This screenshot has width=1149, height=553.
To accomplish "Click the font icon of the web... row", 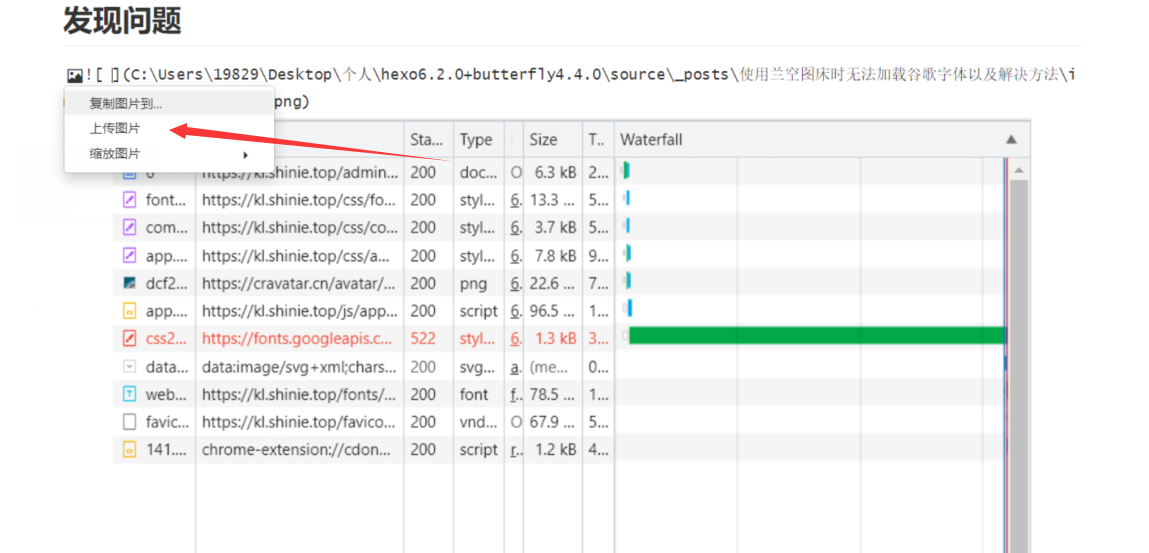I will (x=130, y=395).
